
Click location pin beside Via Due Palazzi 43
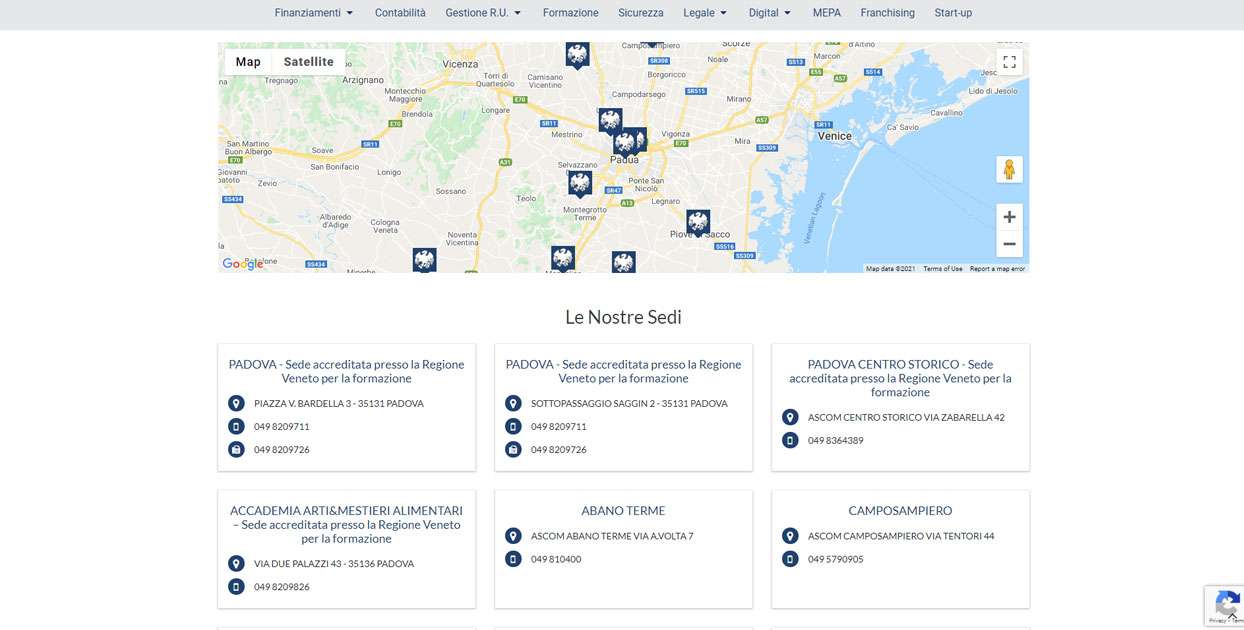click(x=236, y=564)
